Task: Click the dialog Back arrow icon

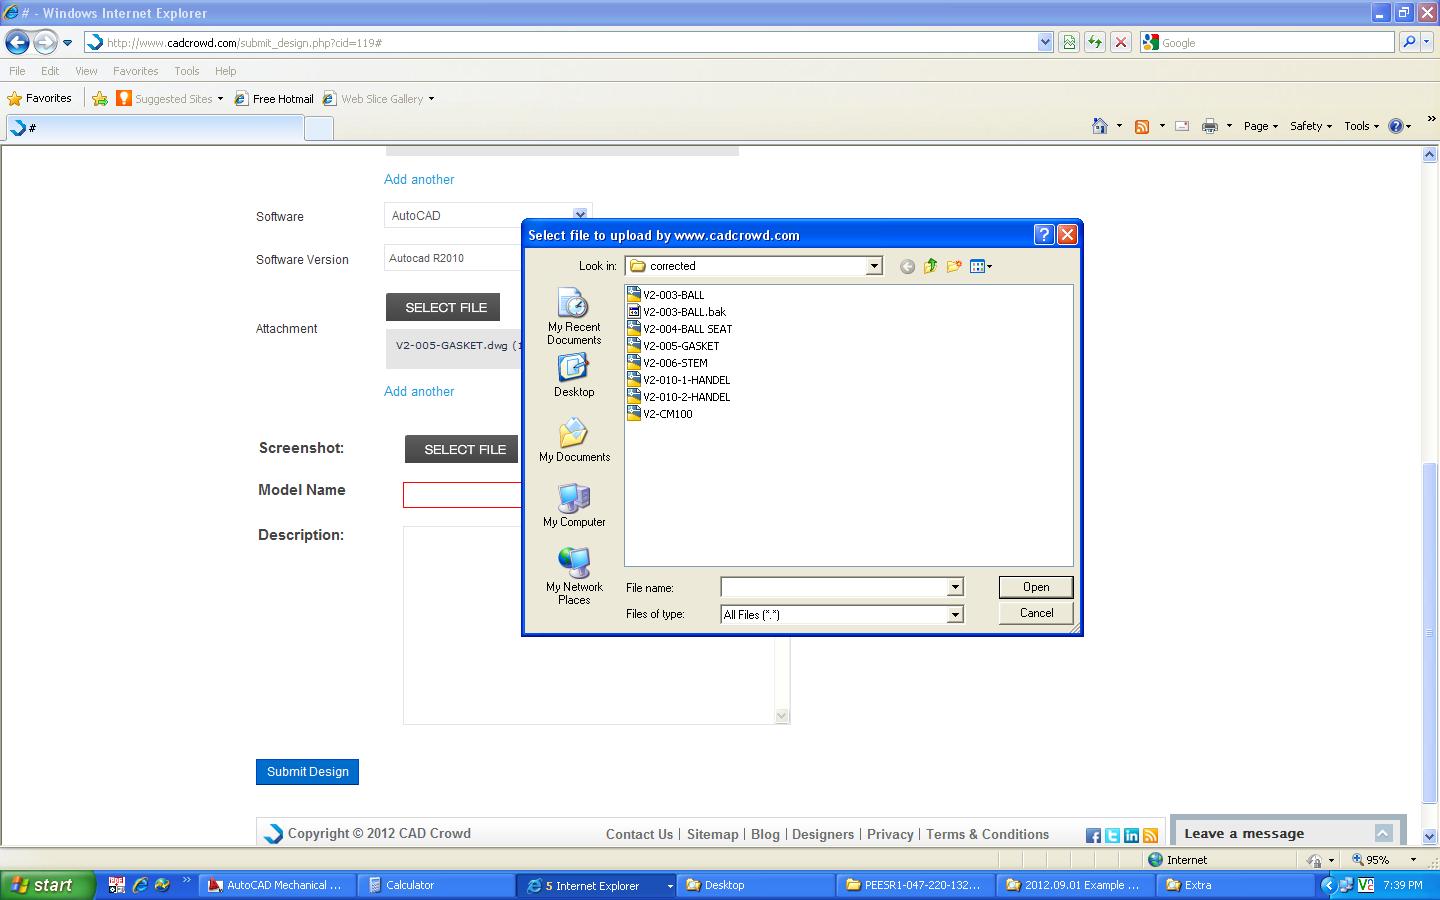Action: [907, 266]
